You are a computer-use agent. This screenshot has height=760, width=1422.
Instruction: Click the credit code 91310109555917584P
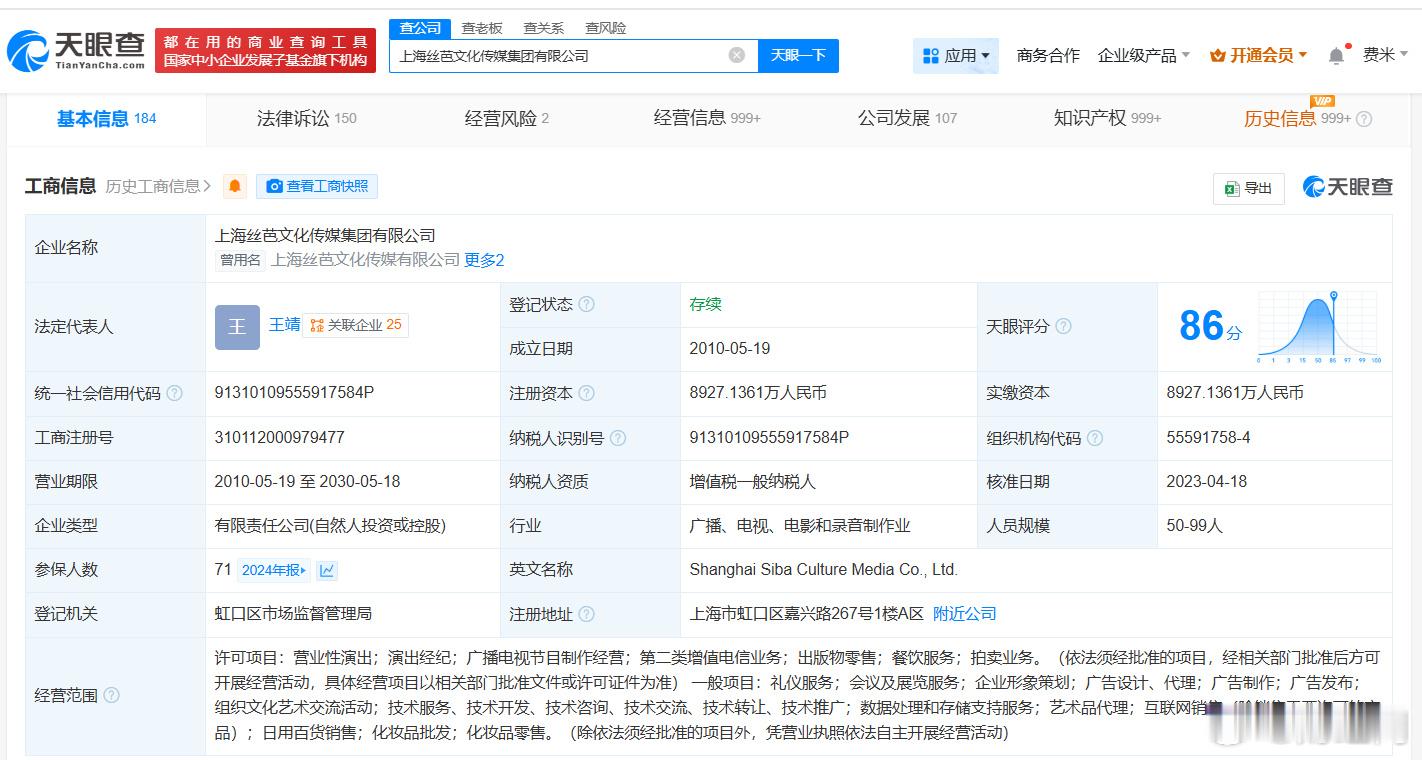point(294,393)
